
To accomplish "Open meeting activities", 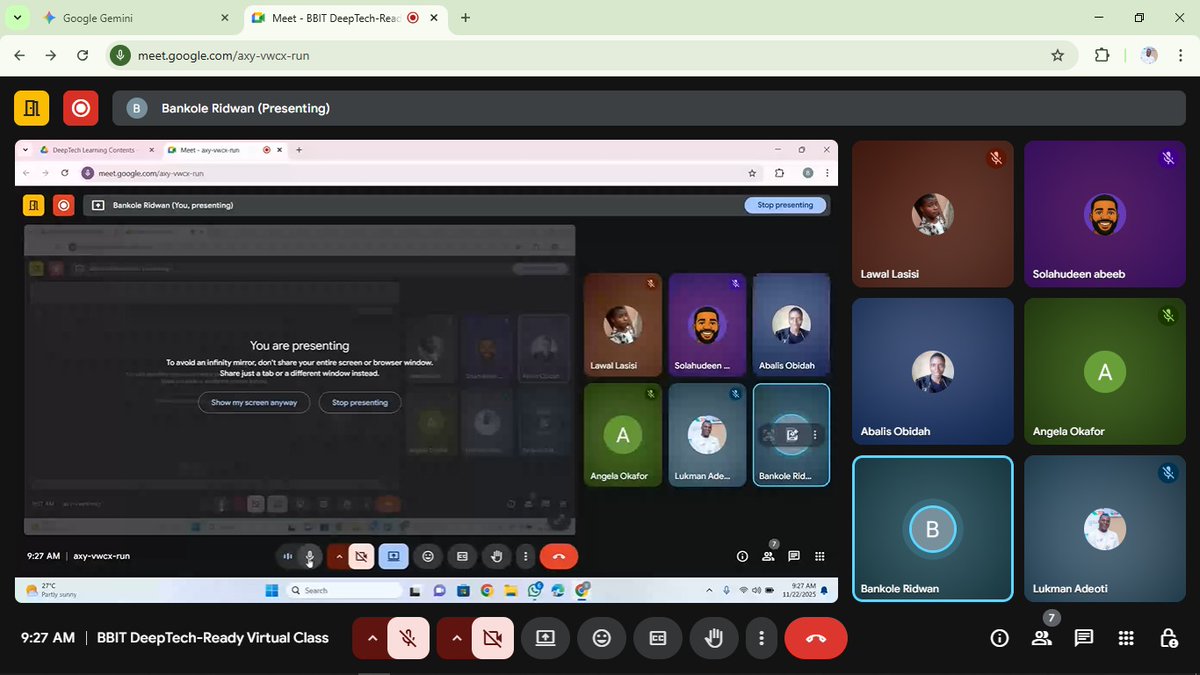I will 1125,637.
